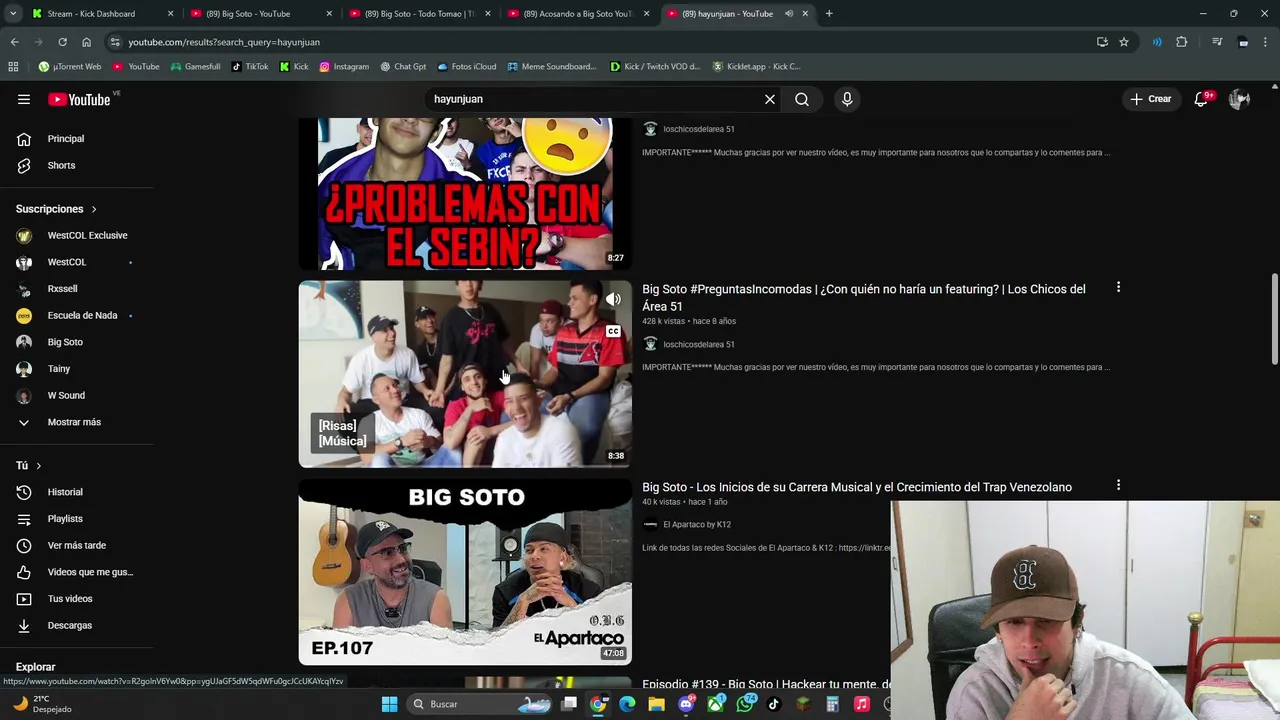Open Tus videos in the sidebar
The width and height of the screenshot is (1280, 720).
70,599
